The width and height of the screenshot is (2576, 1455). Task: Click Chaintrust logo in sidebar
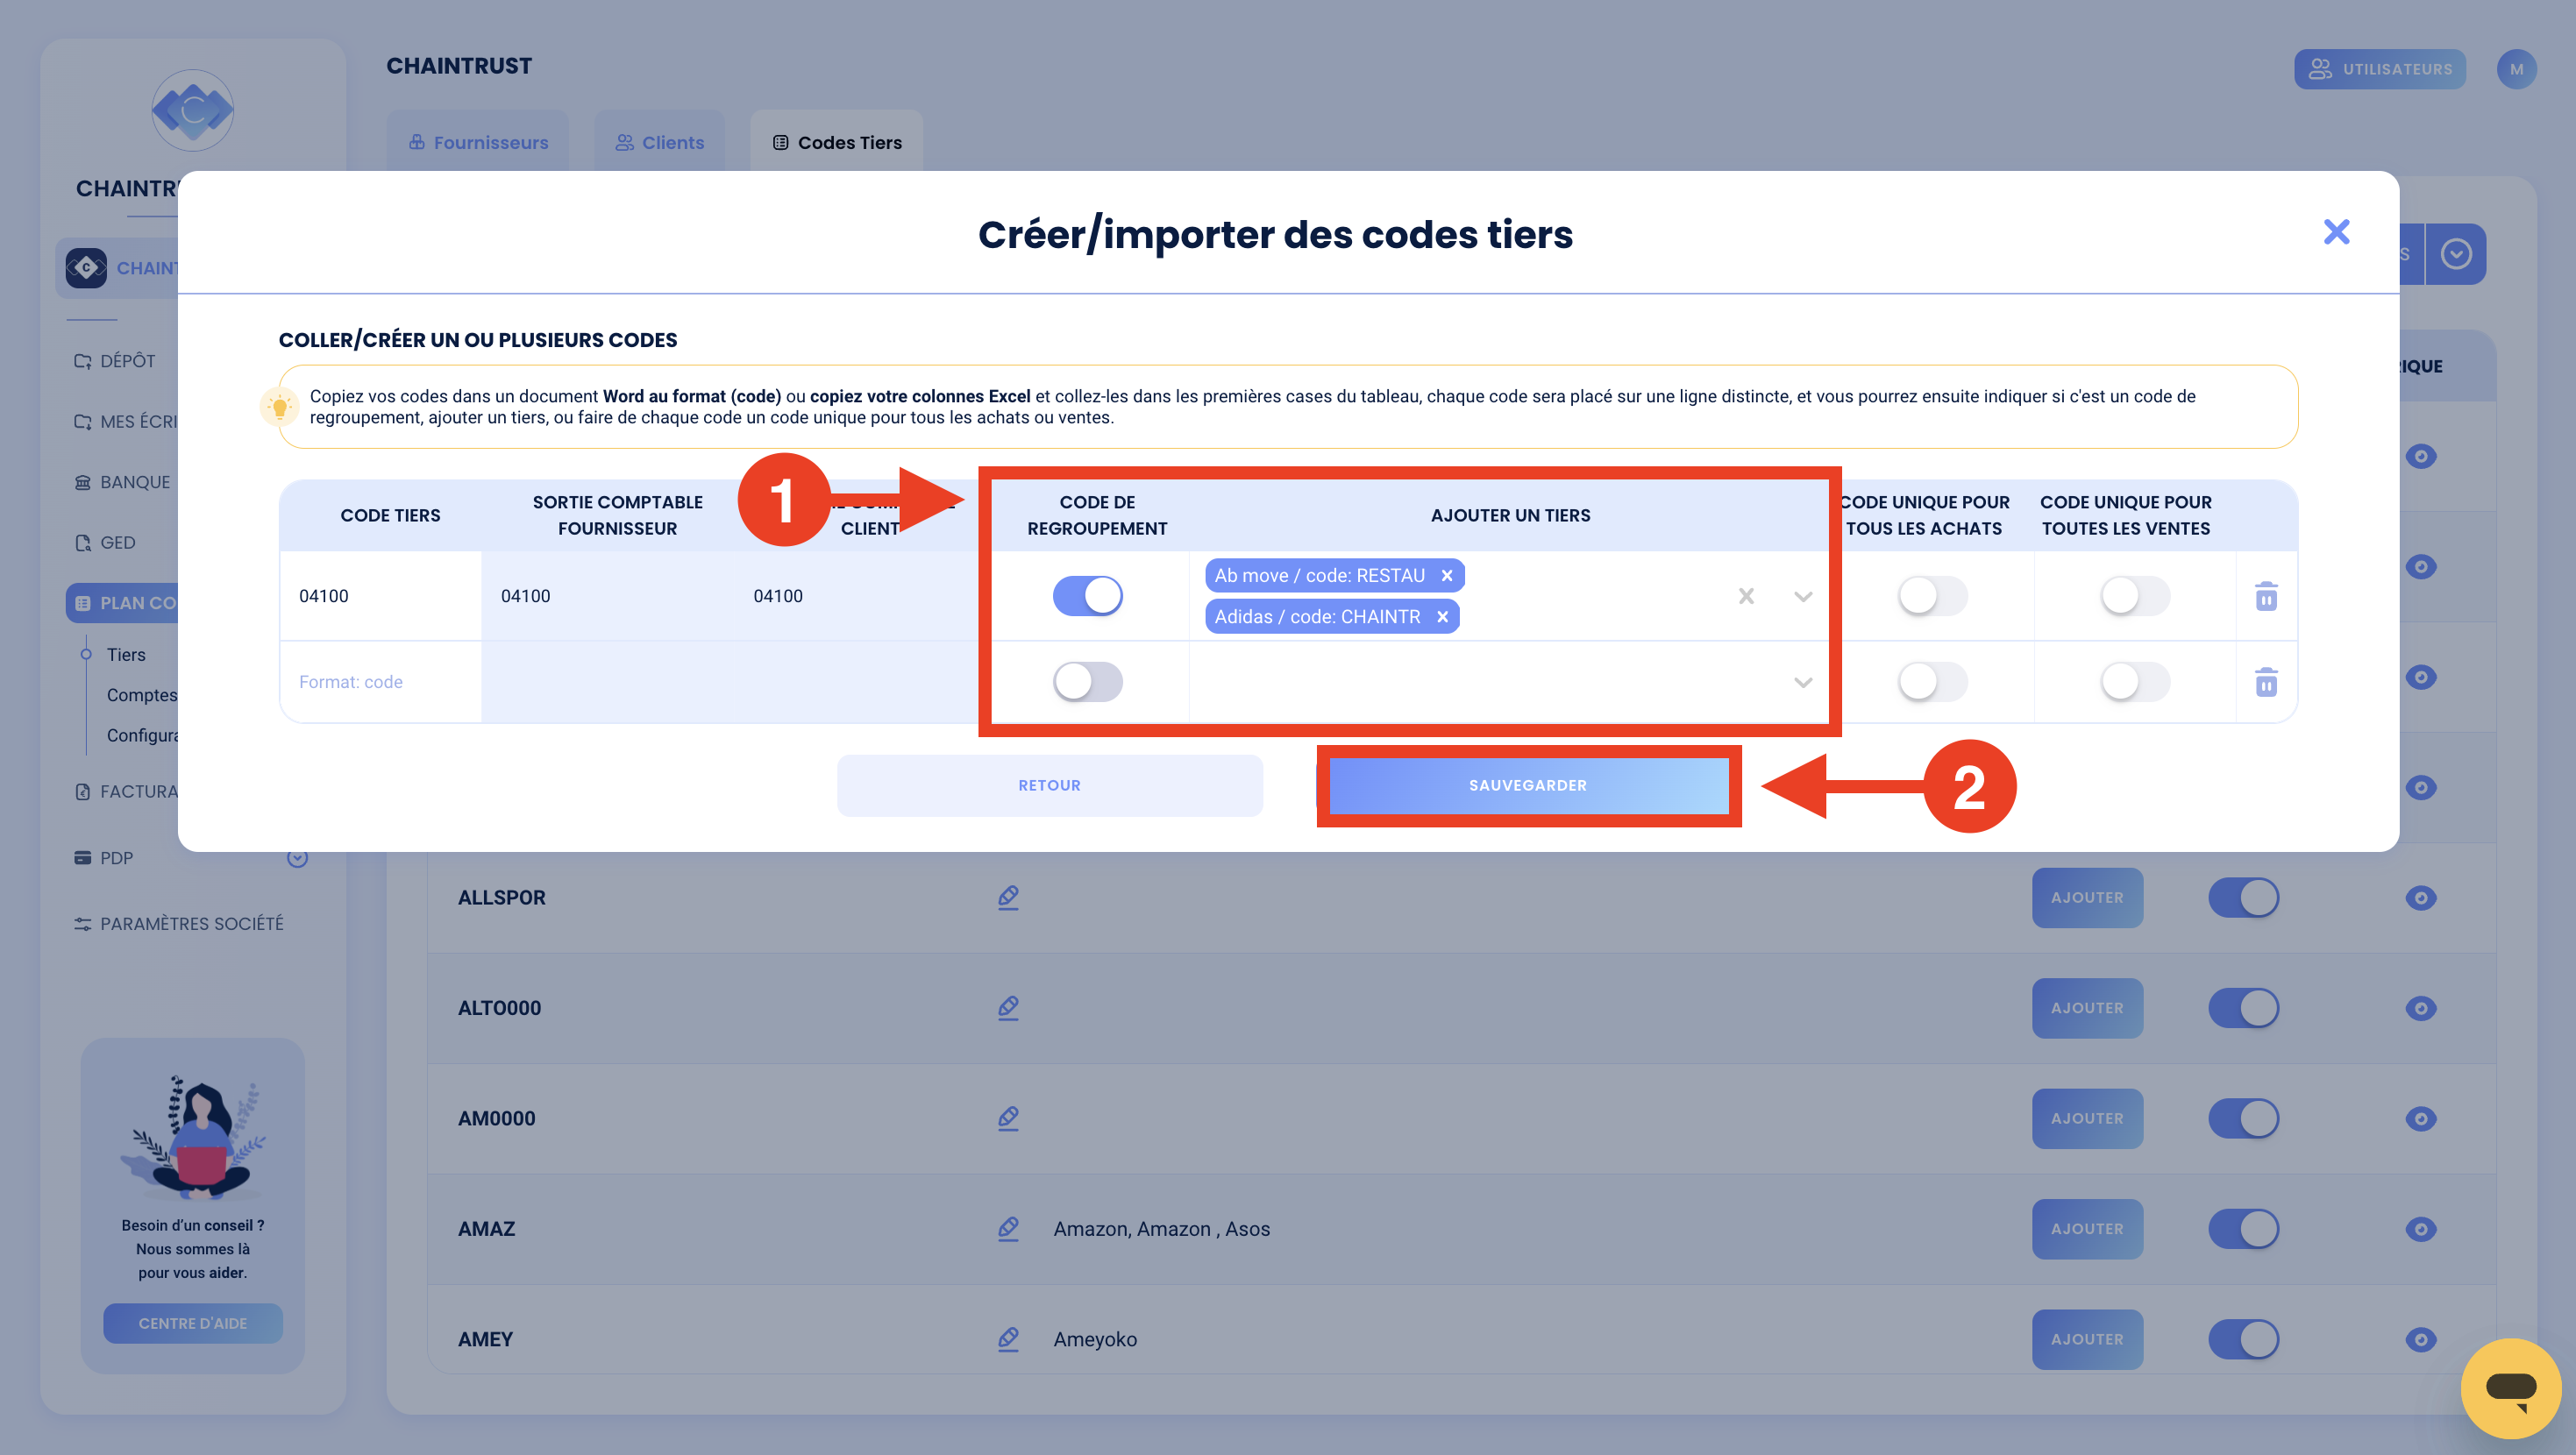pyautogui.click(x=192, y=110)
